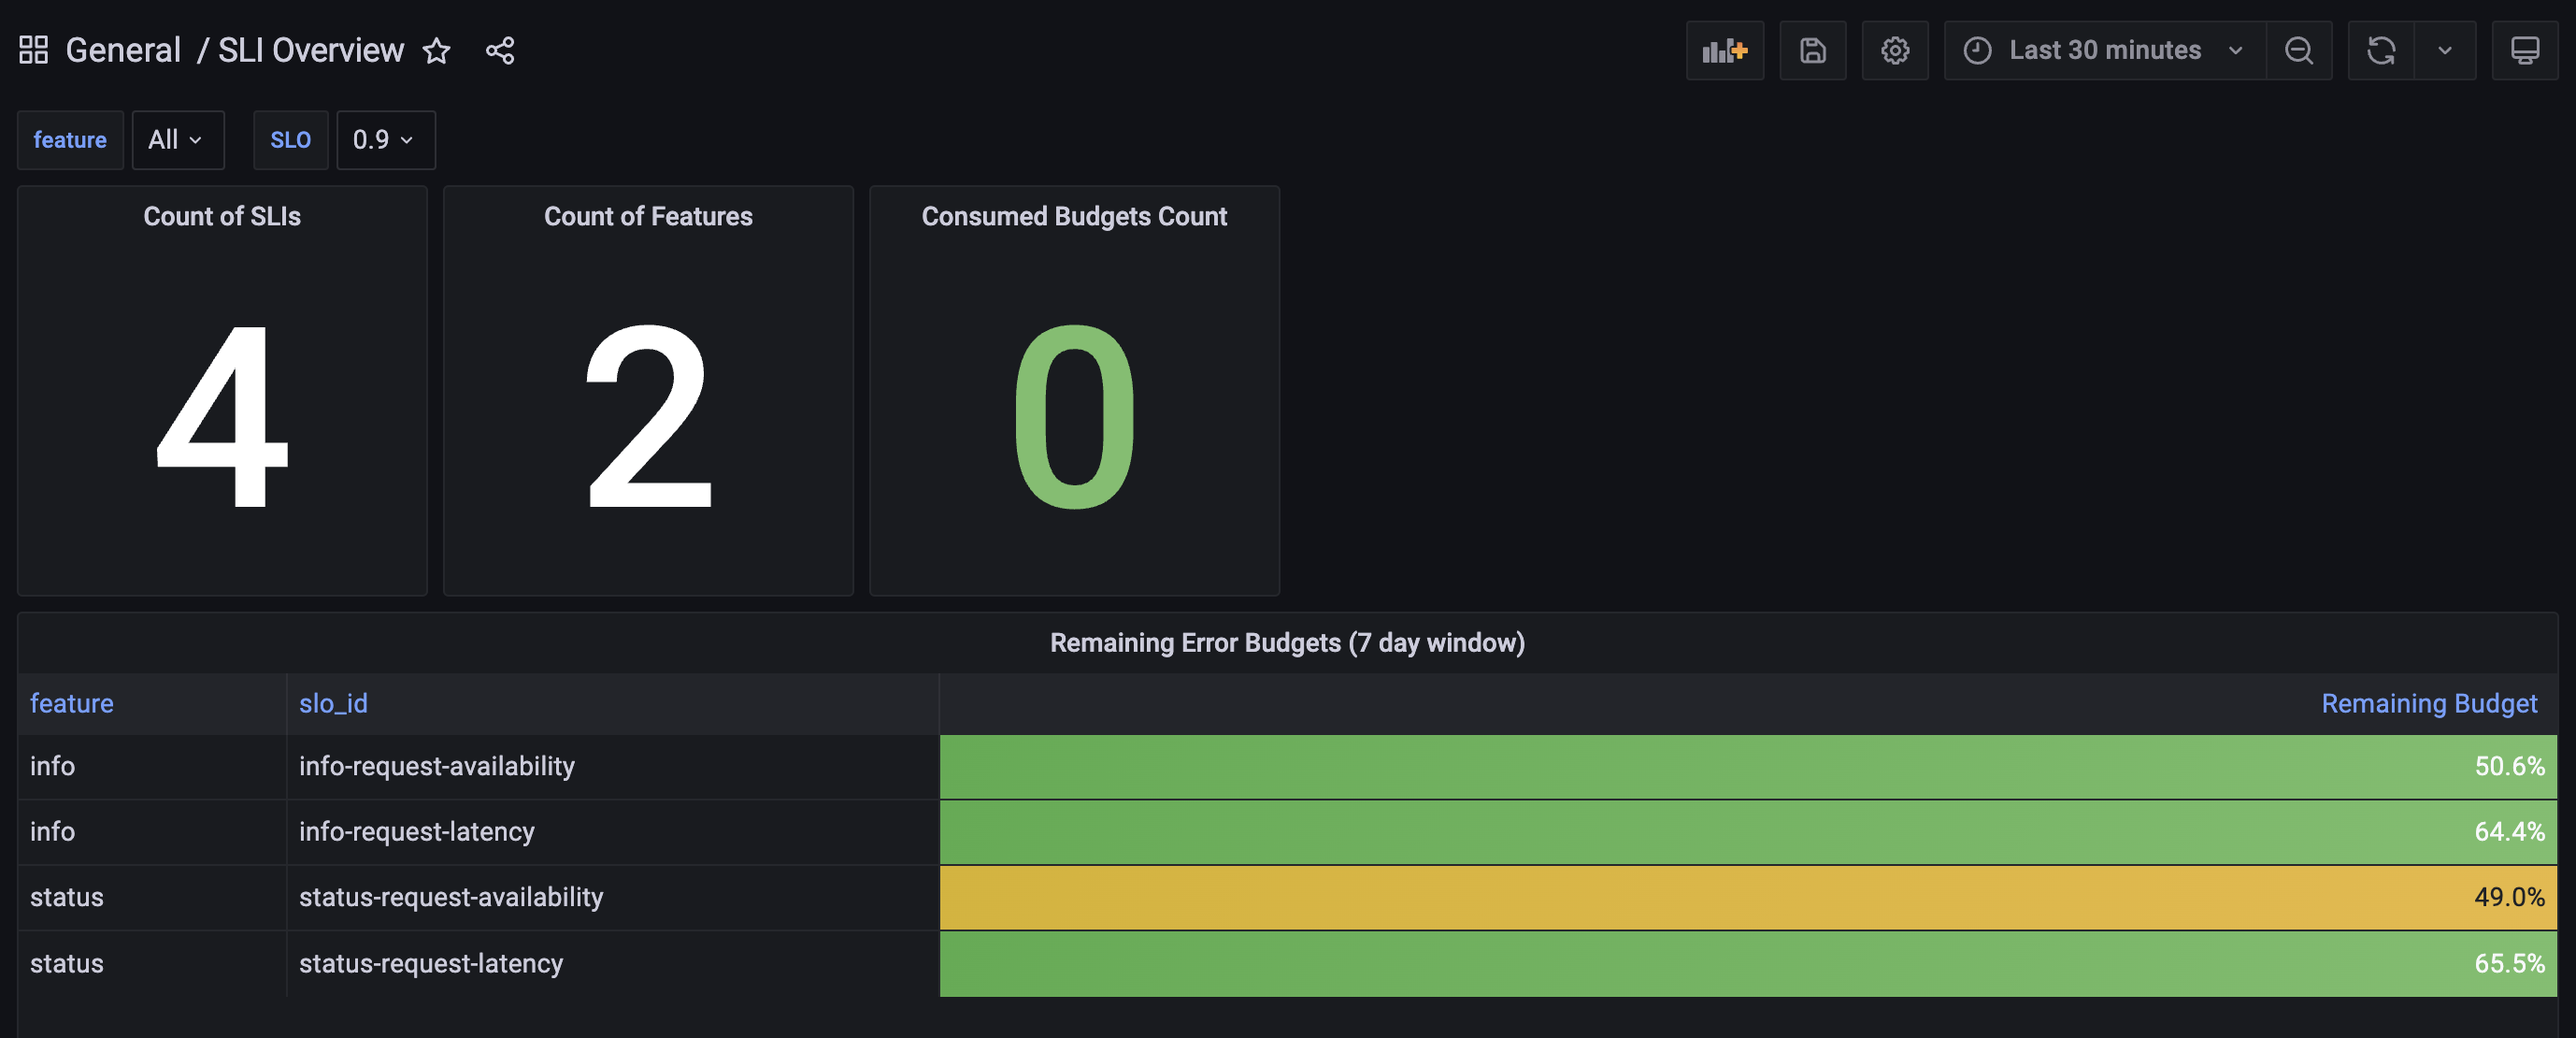The height and width of the screenshot is (1038, 2576).
Task: Cycle view mode with monitor icon
Action: point(2524,50)
